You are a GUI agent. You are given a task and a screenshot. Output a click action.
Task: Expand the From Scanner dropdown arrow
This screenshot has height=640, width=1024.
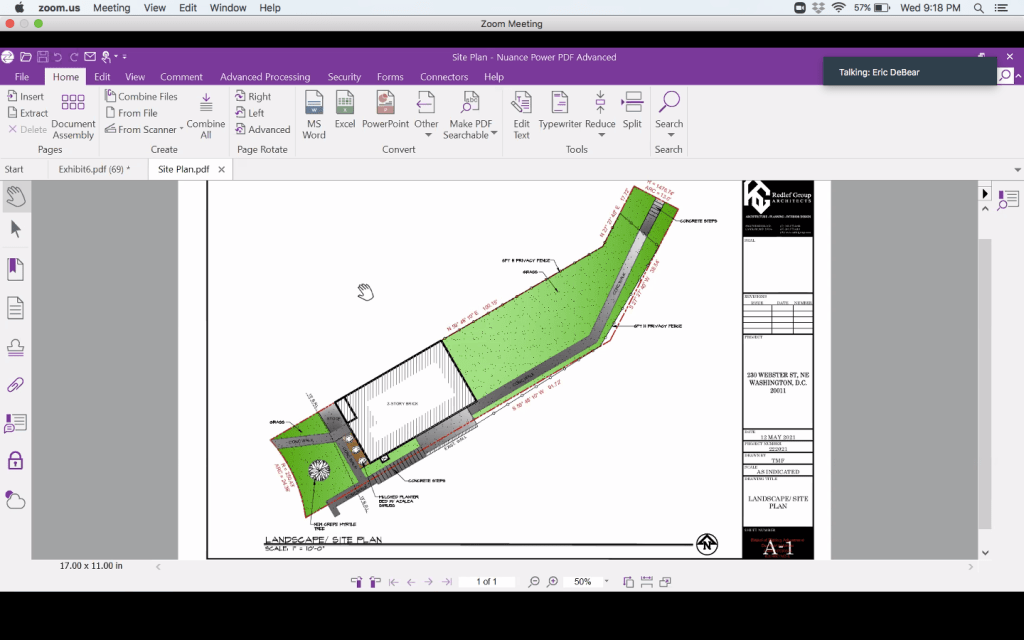point(182,129)
